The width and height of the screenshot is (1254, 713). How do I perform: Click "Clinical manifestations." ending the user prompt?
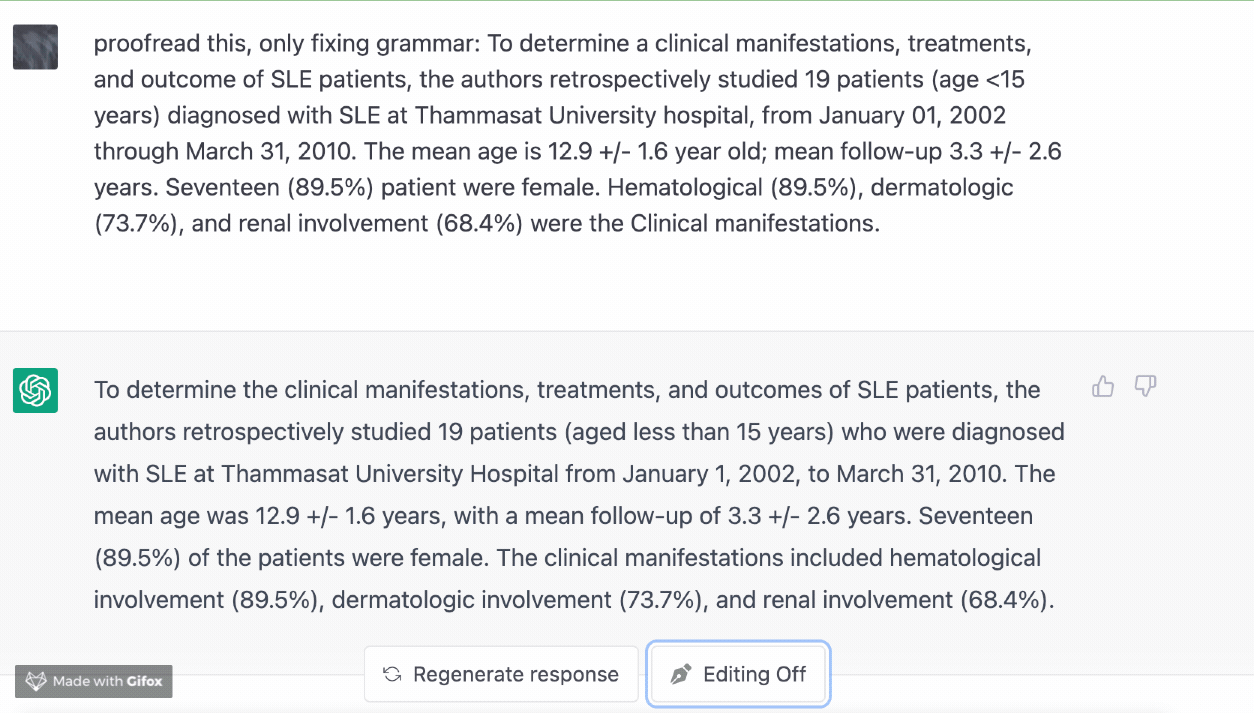754,223
